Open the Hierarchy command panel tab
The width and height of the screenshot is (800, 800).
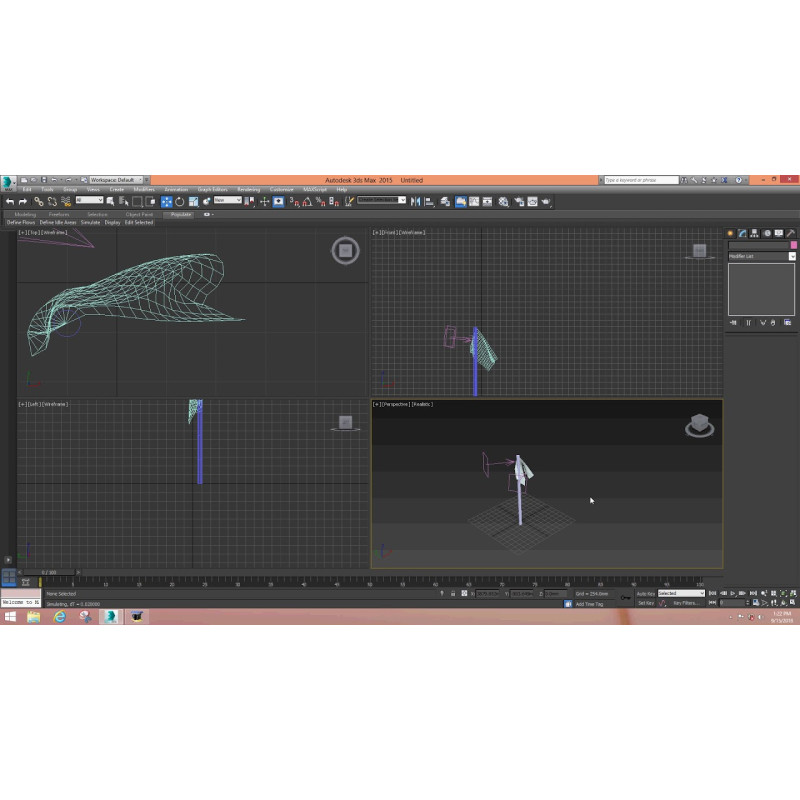[x=754, y=233]
